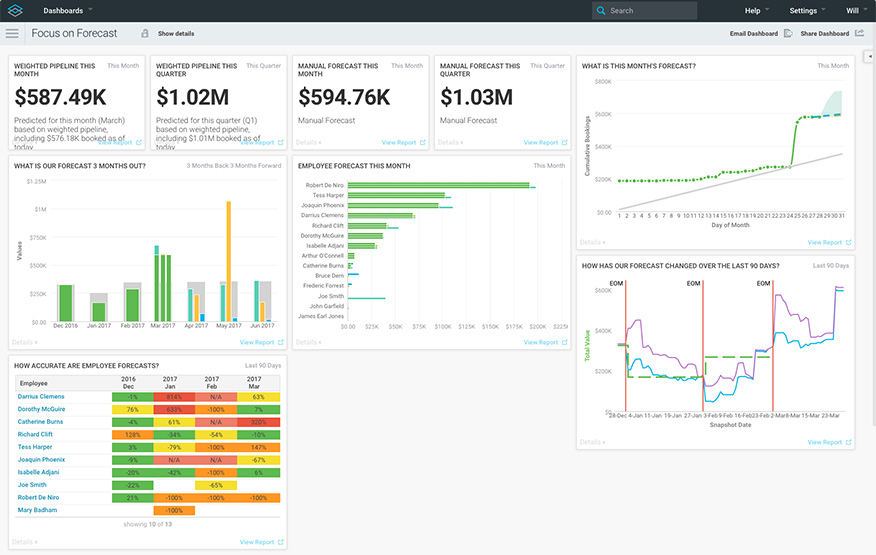Click the Share Dashboard export icon
The width and height of the screenshot is (876, 555).
tap(859, 33)
